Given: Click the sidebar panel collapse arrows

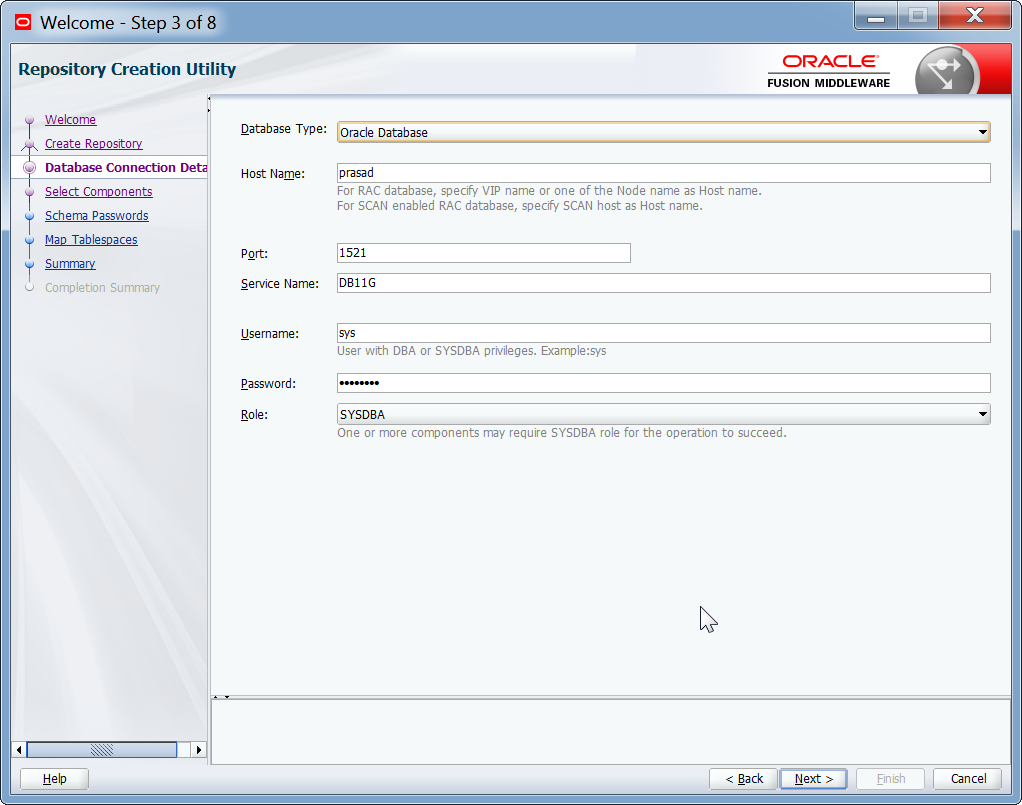Looking at the screenshot, I should point(209,104).
